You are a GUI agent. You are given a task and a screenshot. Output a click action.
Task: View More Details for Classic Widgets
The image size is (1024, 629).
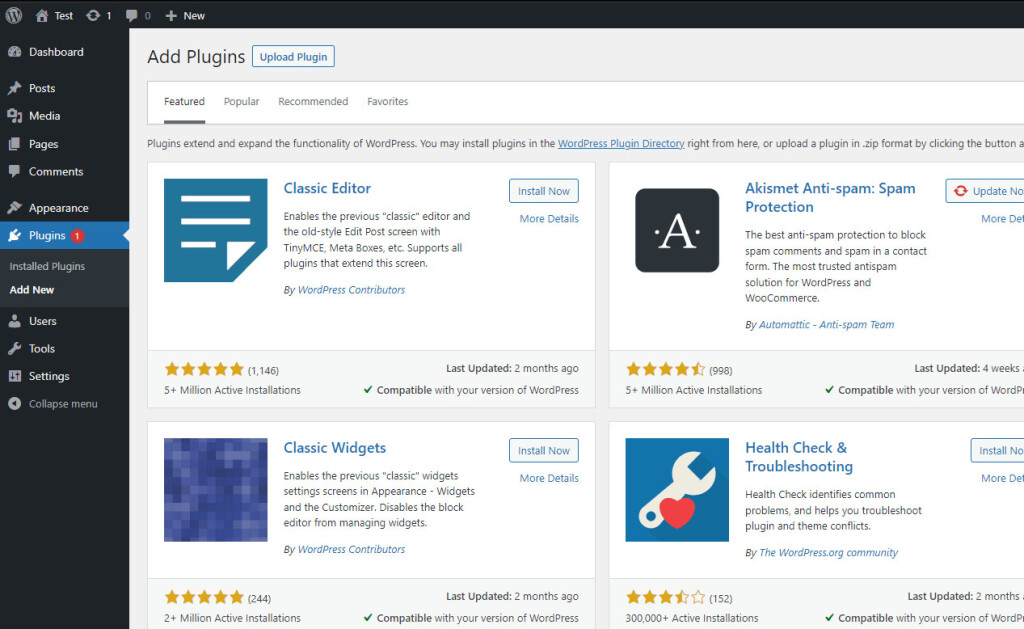click(549, 478)
